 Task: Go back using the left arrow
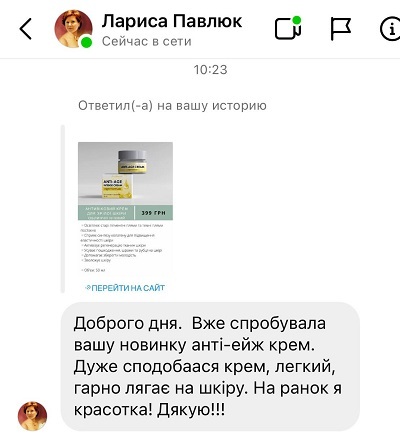pos(26,29)
